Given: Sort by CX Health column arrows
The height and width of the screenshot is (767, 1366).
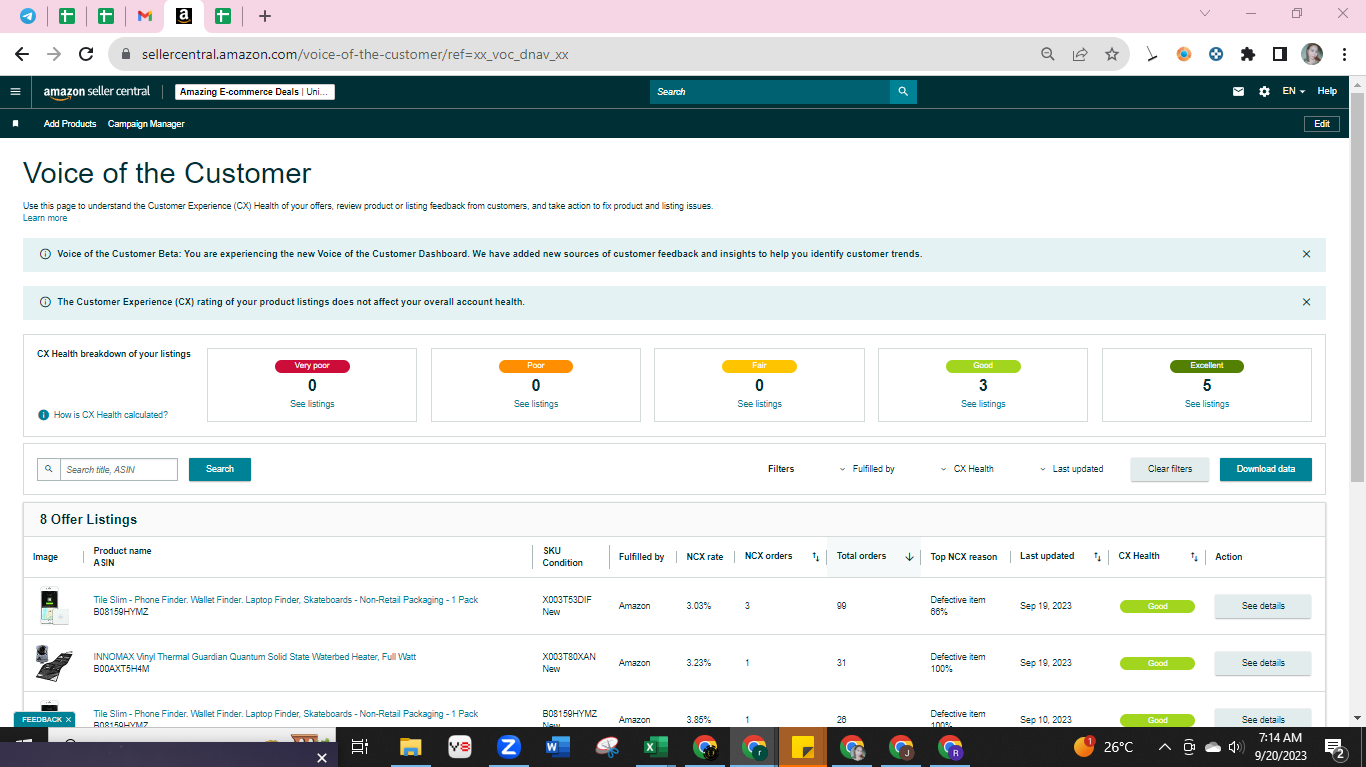Looking at the screenshot, I should tap(1194, 557).
